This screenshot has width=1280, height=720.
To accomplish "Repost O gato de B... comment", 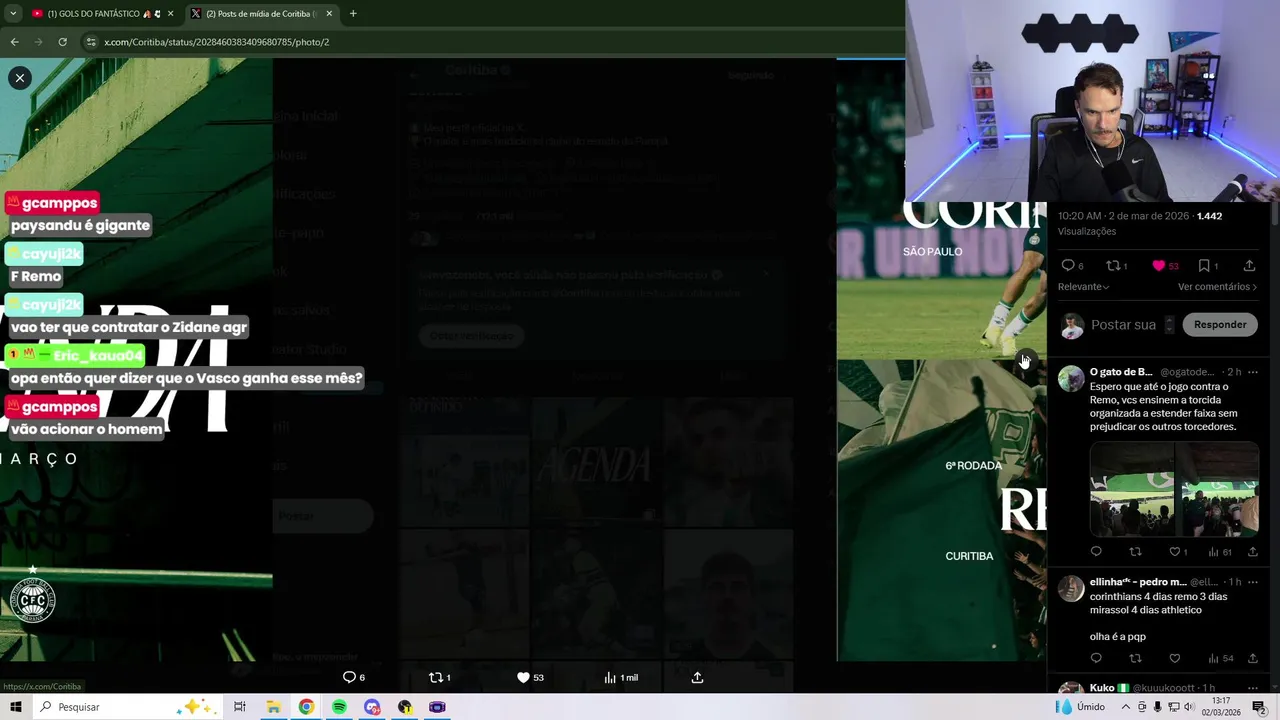I will 1135,551.
